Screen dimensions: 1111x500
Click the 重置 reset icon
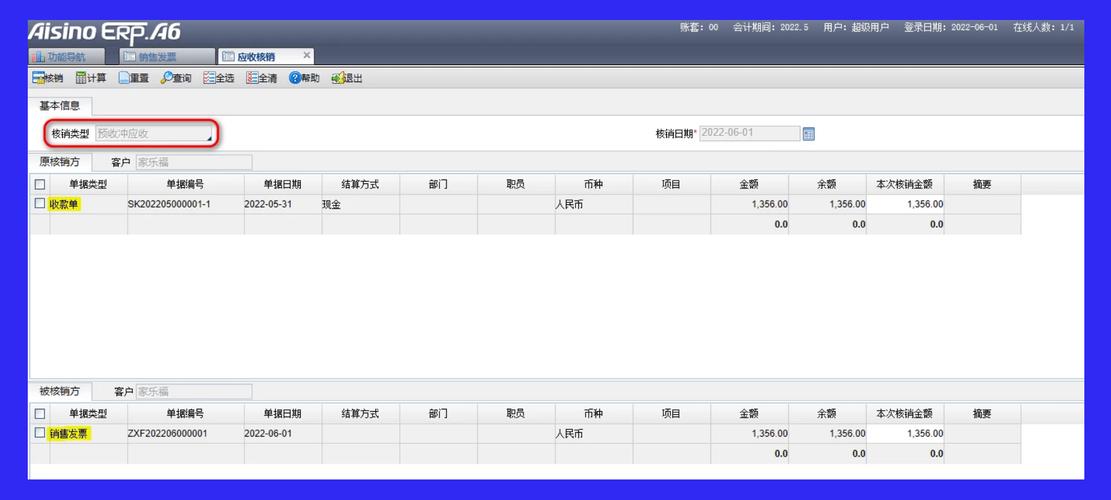pyautogui.click(x=123, y=79)
